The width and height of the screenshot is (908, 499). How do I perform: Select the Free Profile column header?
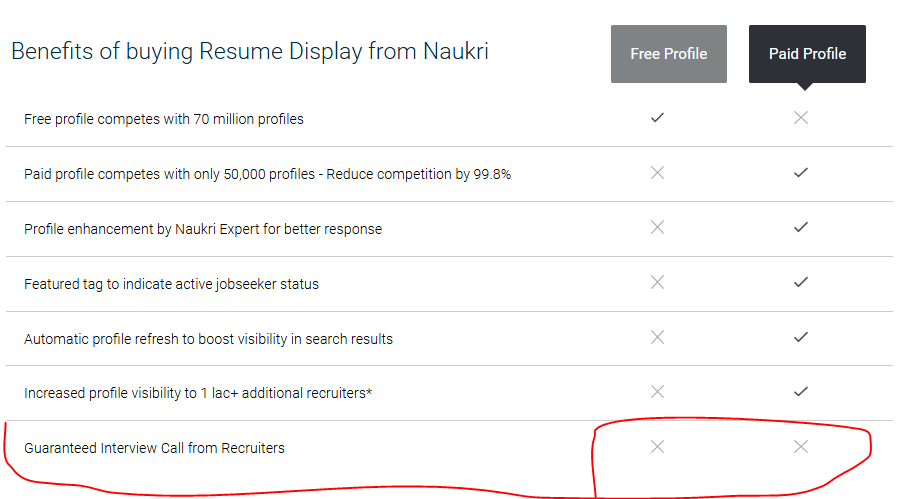tap(669, 54)
